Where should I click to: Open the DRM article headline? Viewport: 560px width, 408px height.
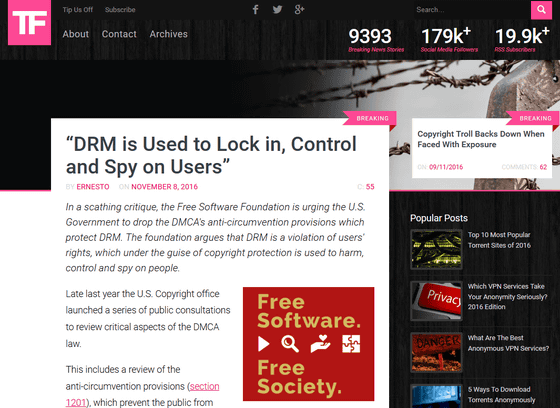(211, 155)
